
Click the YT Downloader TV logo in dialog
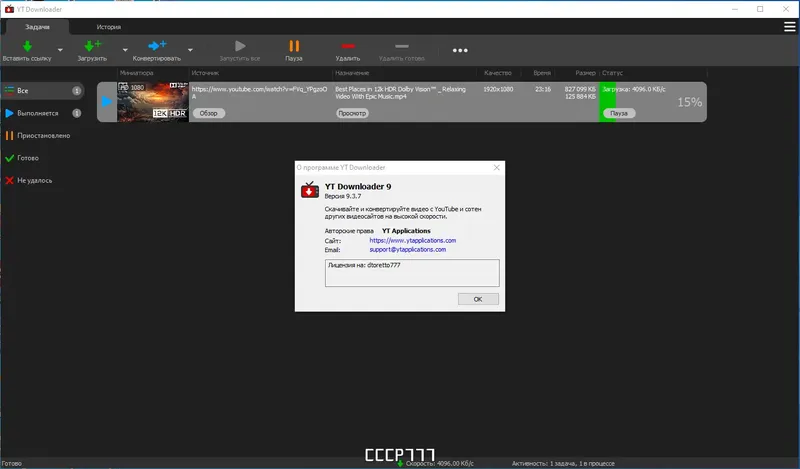click(x=310, y=189)
